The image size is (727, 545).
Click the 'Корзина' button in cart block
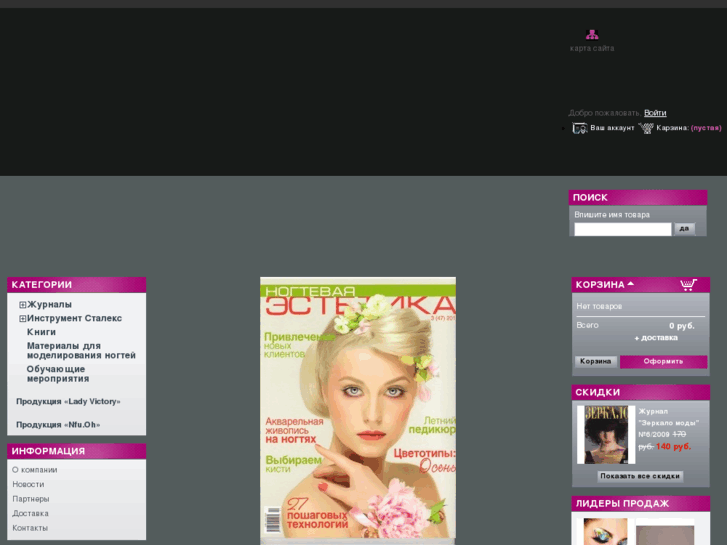pyautogui.click(x=595, y=361)
